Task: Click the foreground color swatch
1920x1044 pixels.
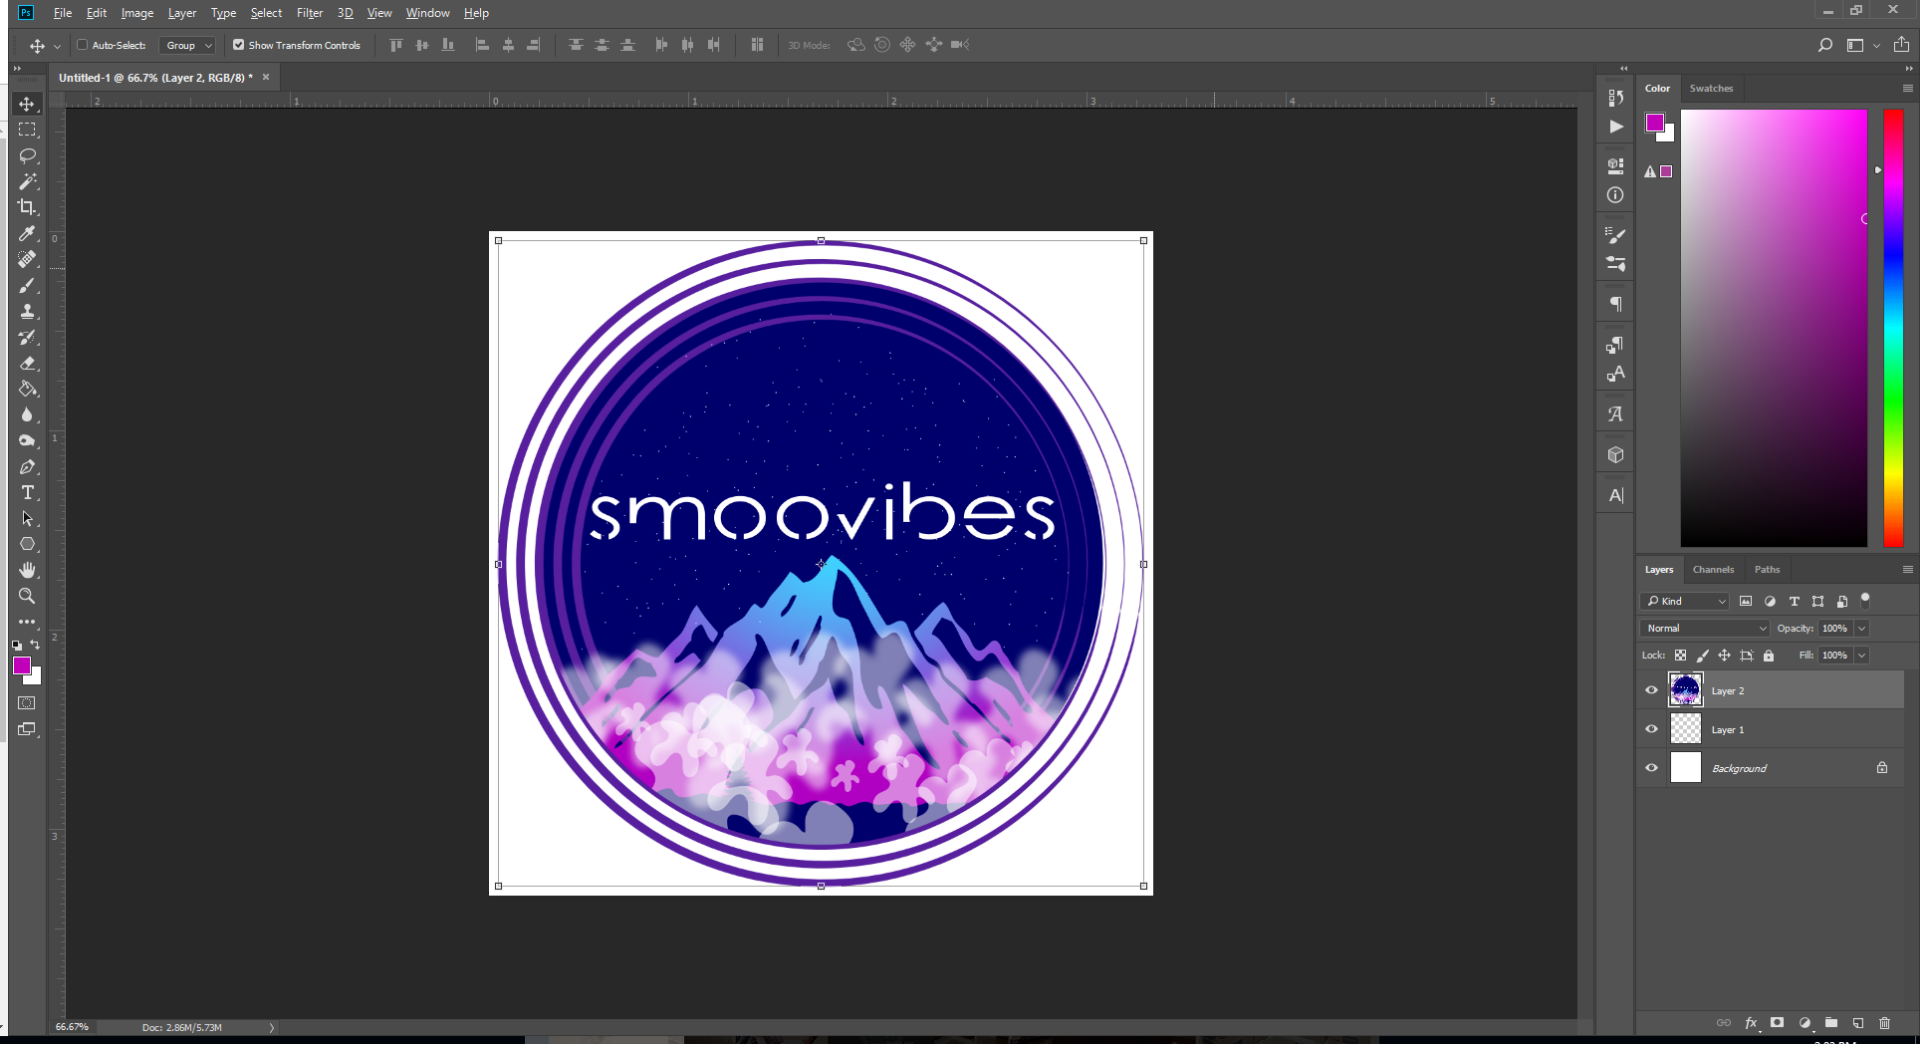Action: pyautogui.click(x=22, y=666)
